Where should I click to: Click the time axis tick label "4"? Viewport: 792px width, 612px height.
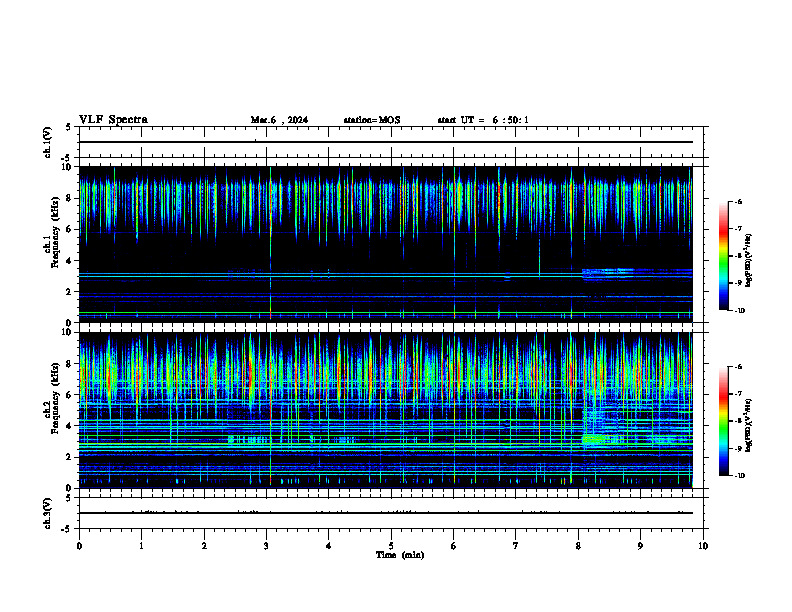329,546
